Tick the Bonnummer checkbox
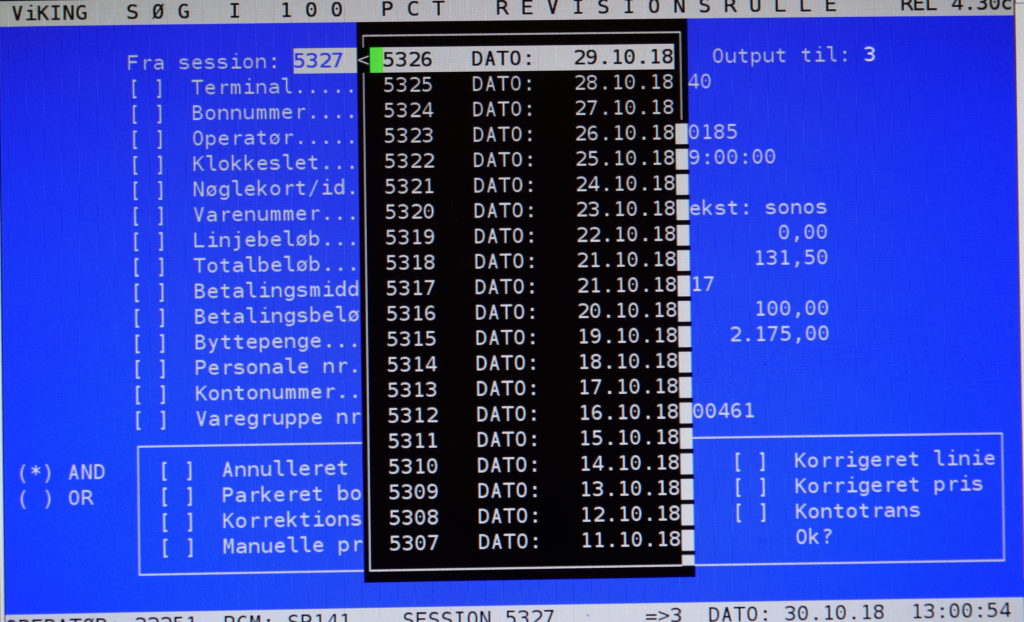The width and height of the screenshot is (1024, 622). [146, 112]
